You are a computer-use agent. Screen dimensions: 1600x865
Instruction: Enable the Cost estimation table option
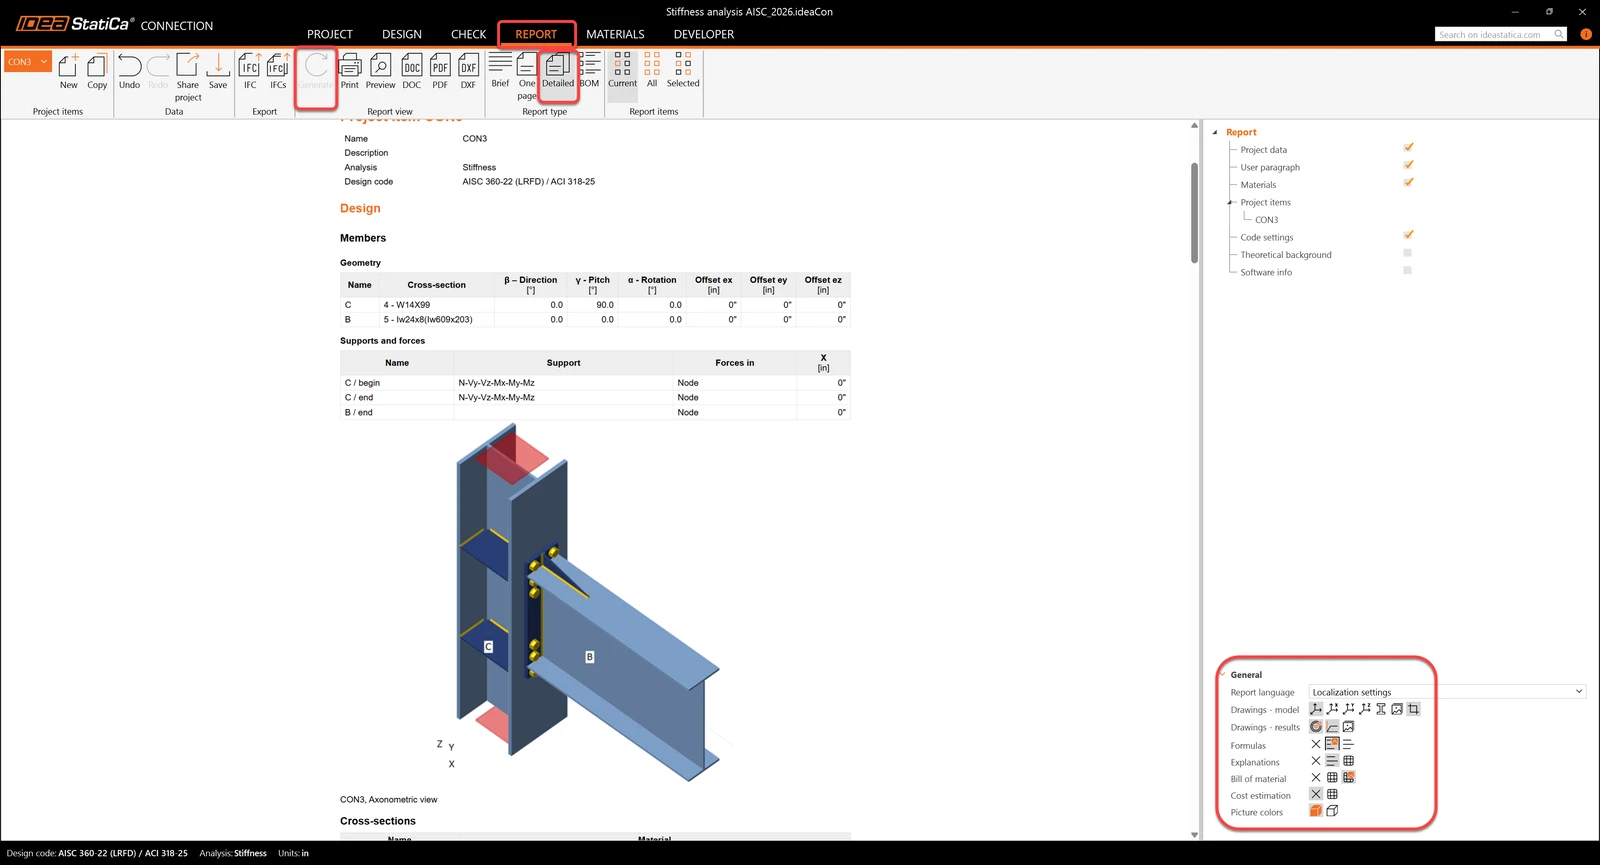[x=1332, y=794]
